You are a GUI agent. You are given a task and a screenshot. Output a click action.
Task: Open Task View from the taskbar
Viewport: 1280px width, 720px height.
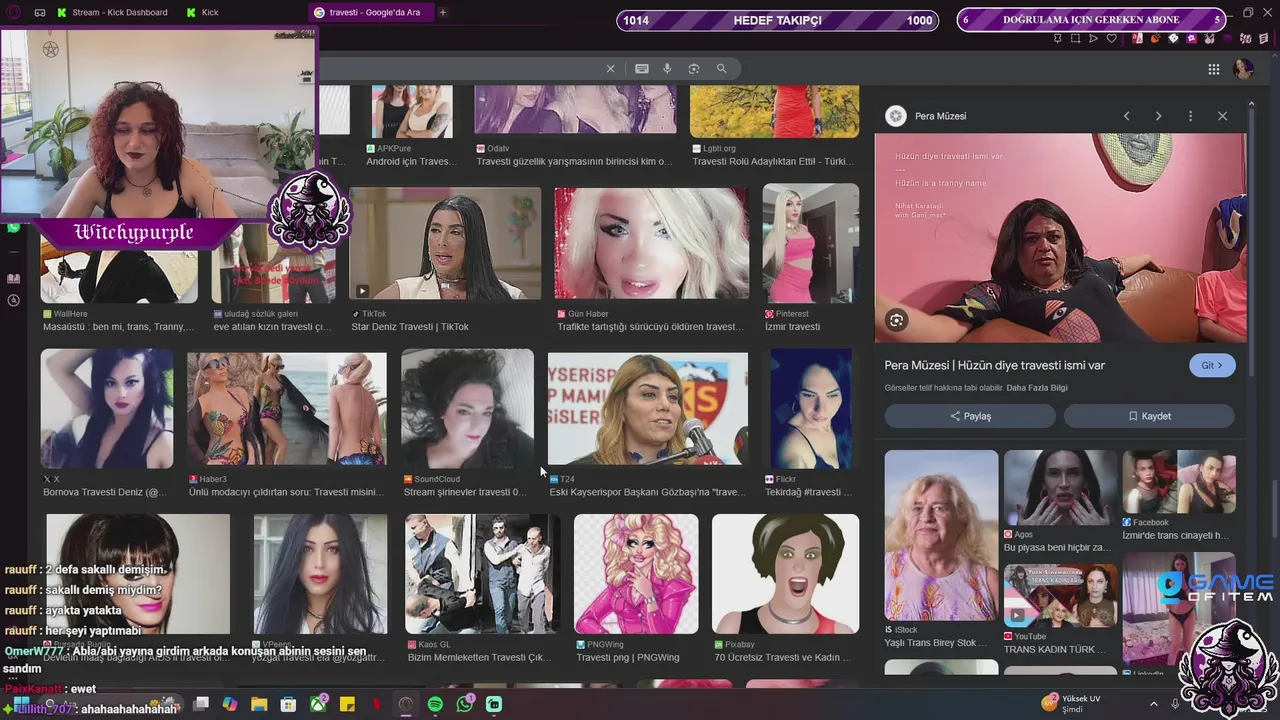pos(201,704)
